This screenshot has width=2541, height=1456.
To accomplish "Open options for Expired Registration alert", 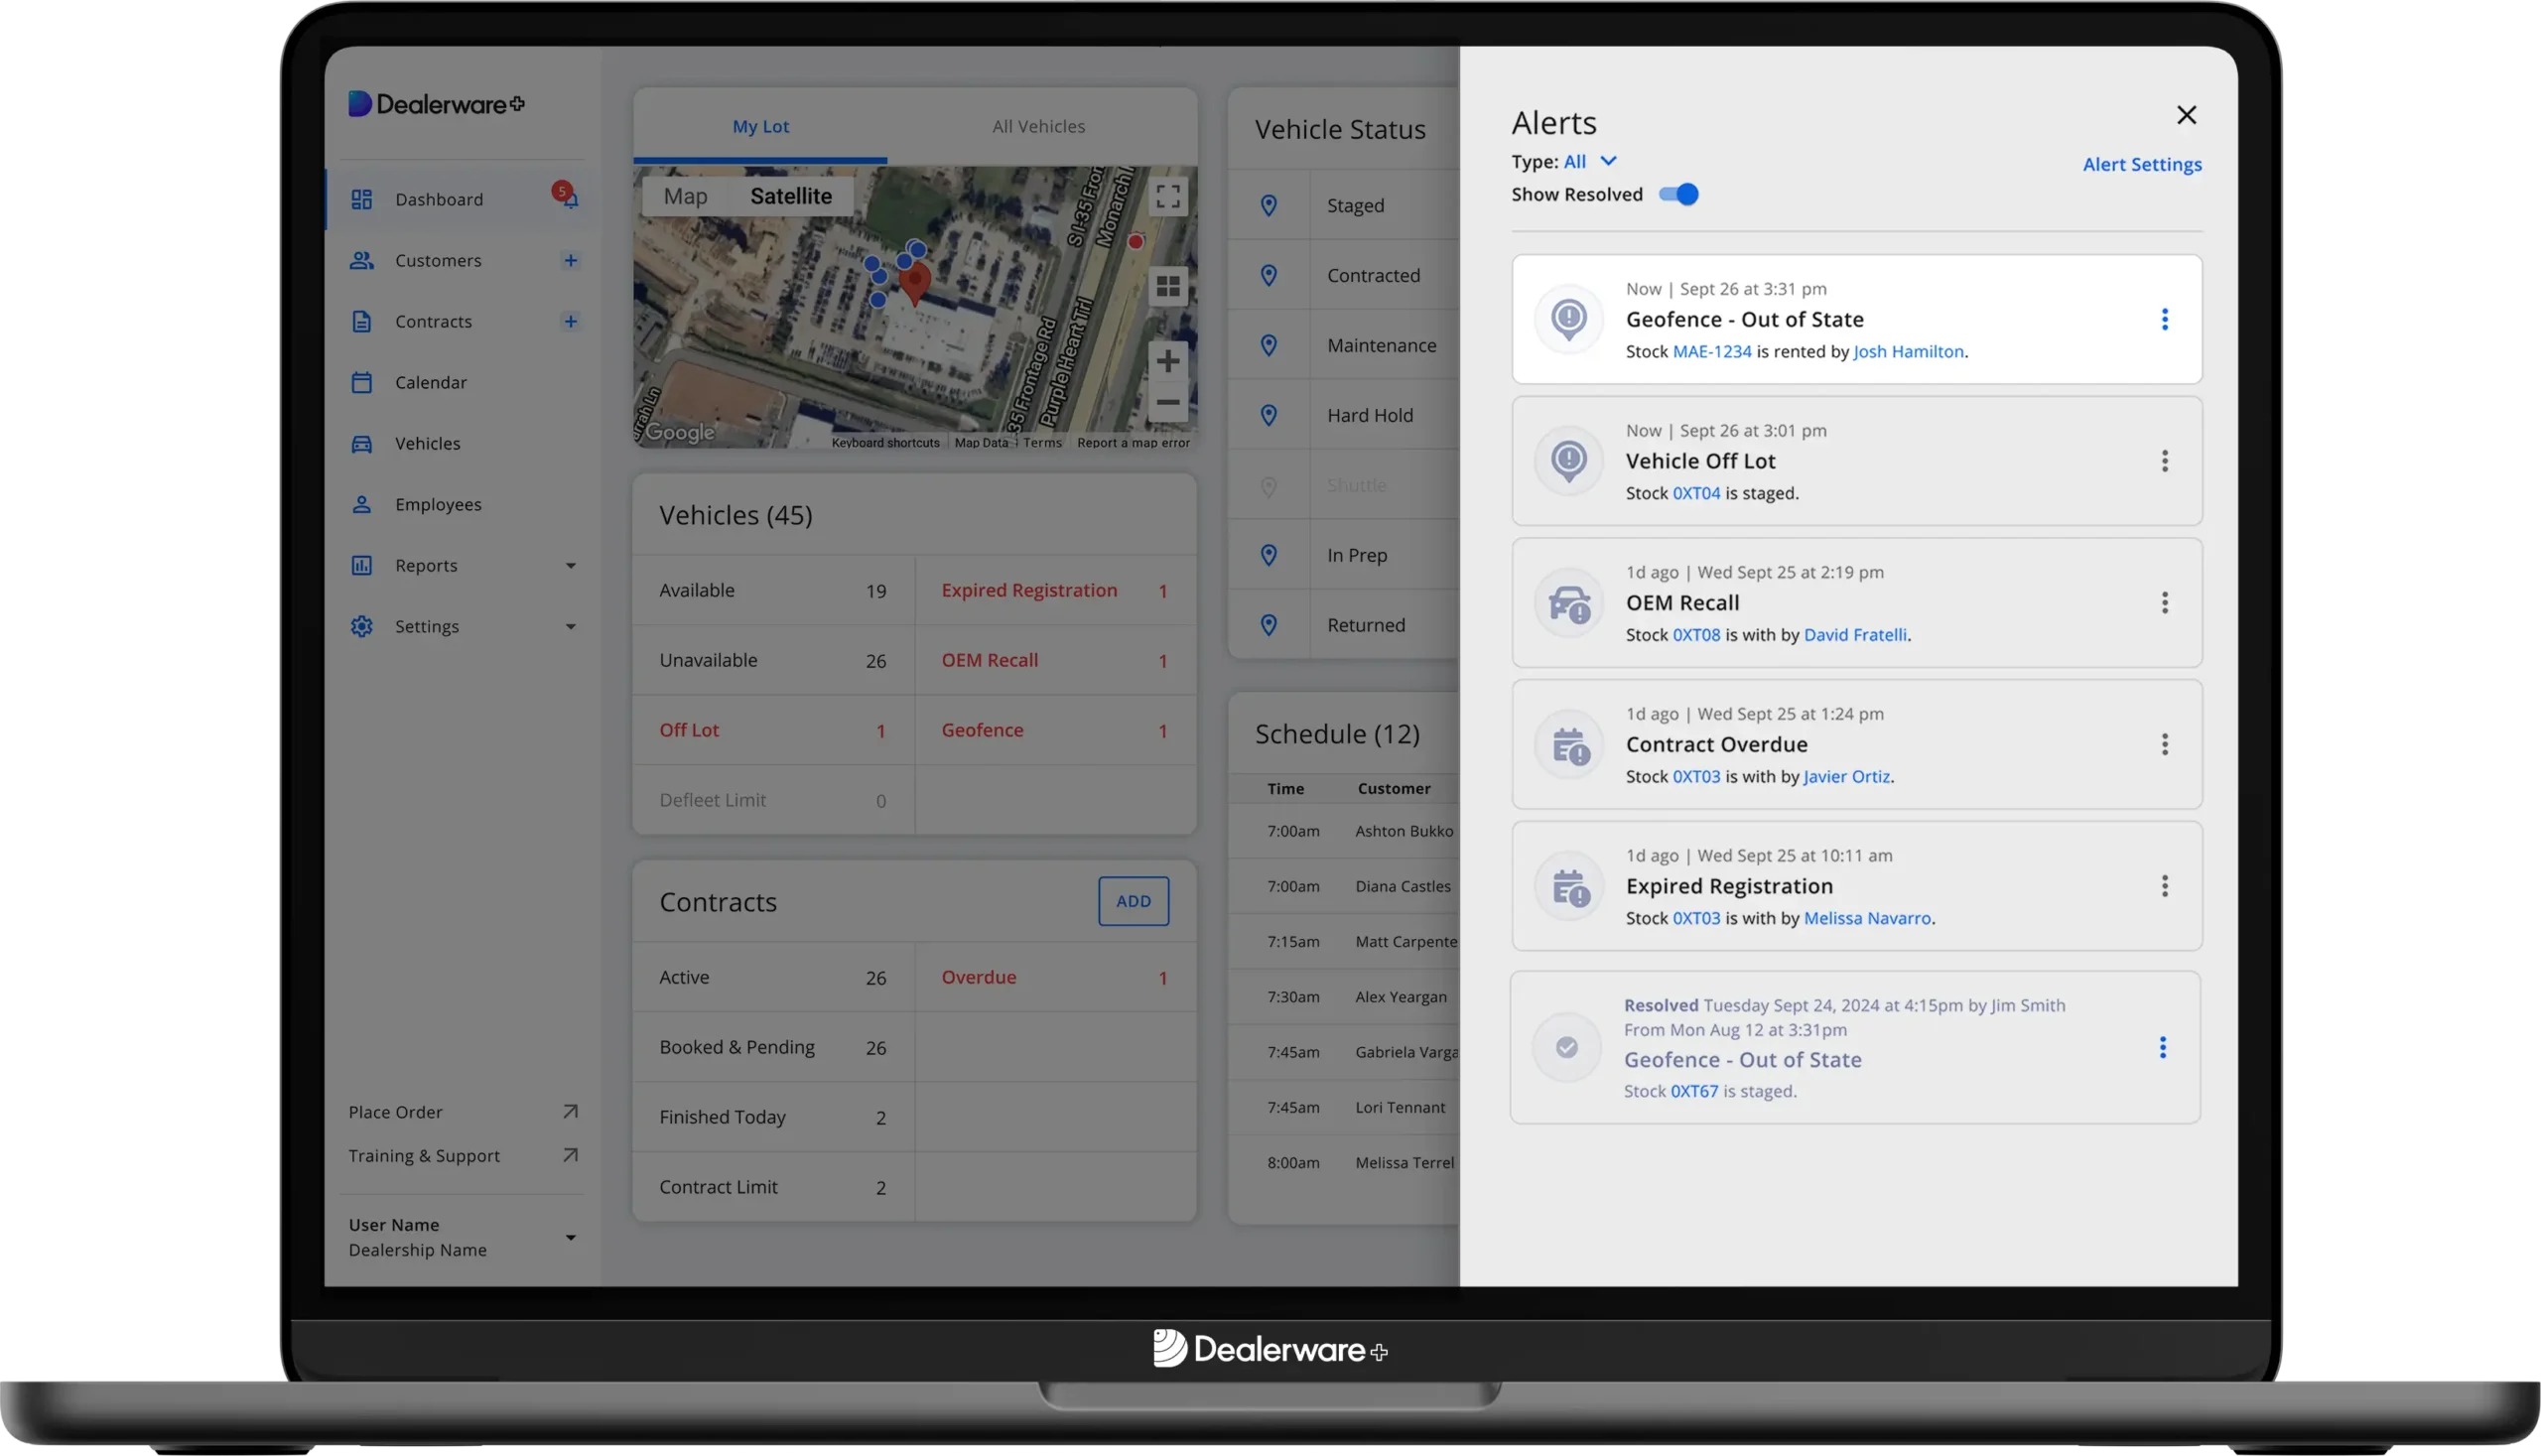I will pos(2165,886).
